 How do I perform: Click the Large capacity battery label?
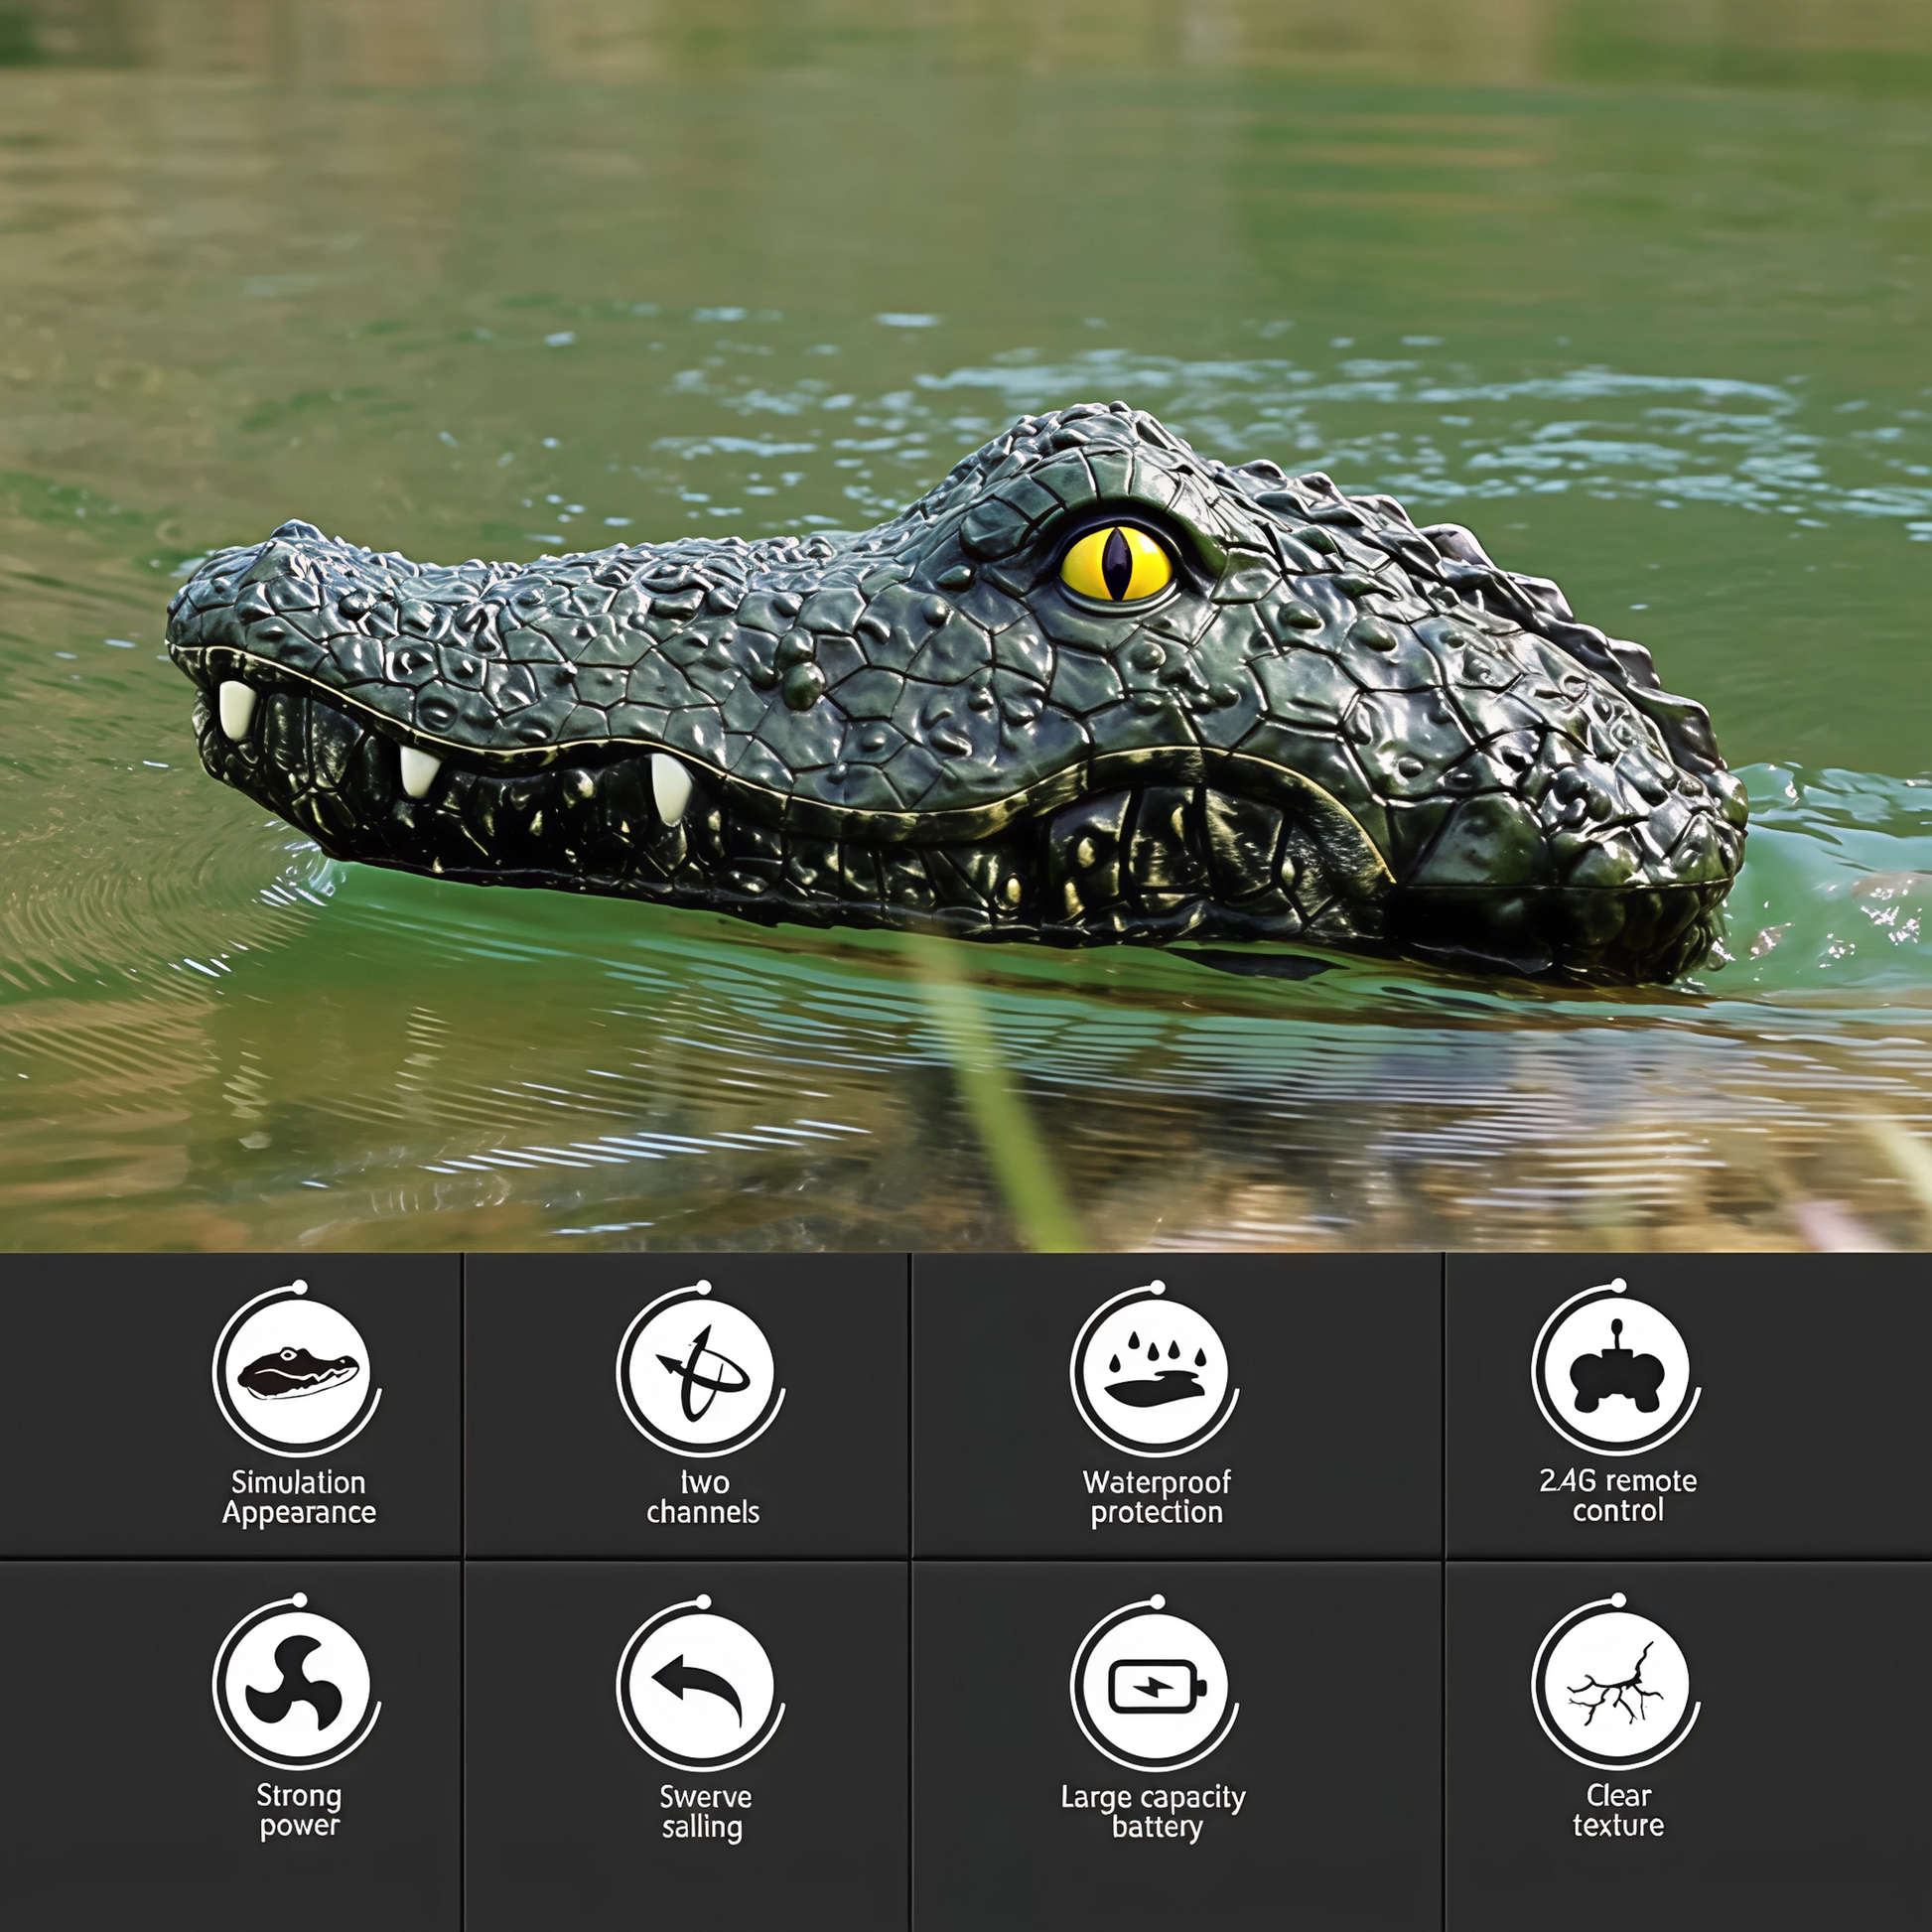click(x=1154, y=1812)
